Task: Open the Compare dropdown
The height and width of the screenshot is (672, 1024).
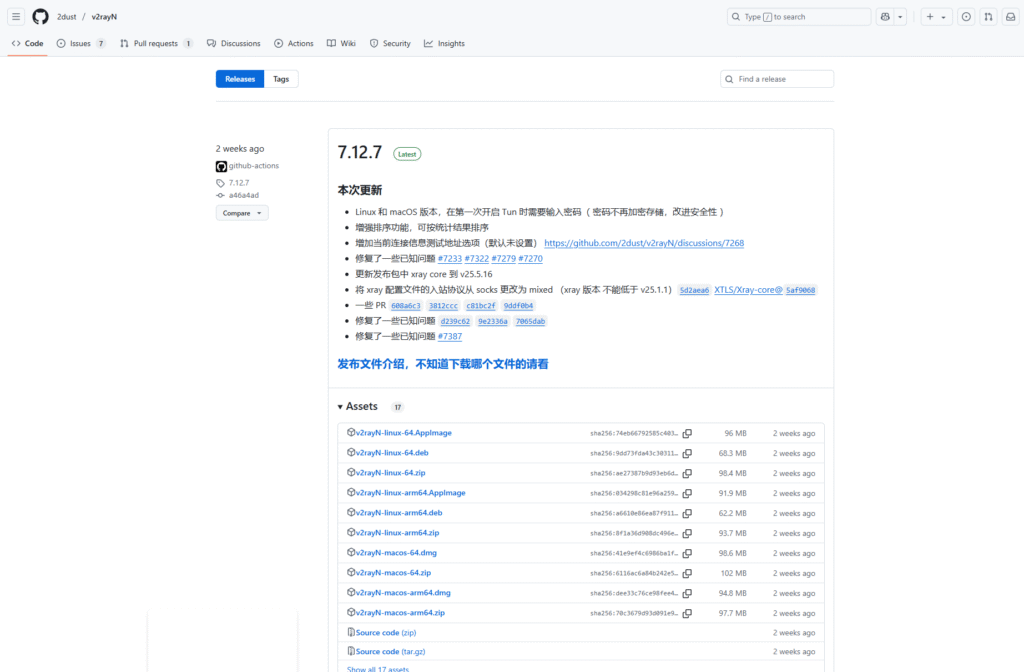Action: click(242, 213)
